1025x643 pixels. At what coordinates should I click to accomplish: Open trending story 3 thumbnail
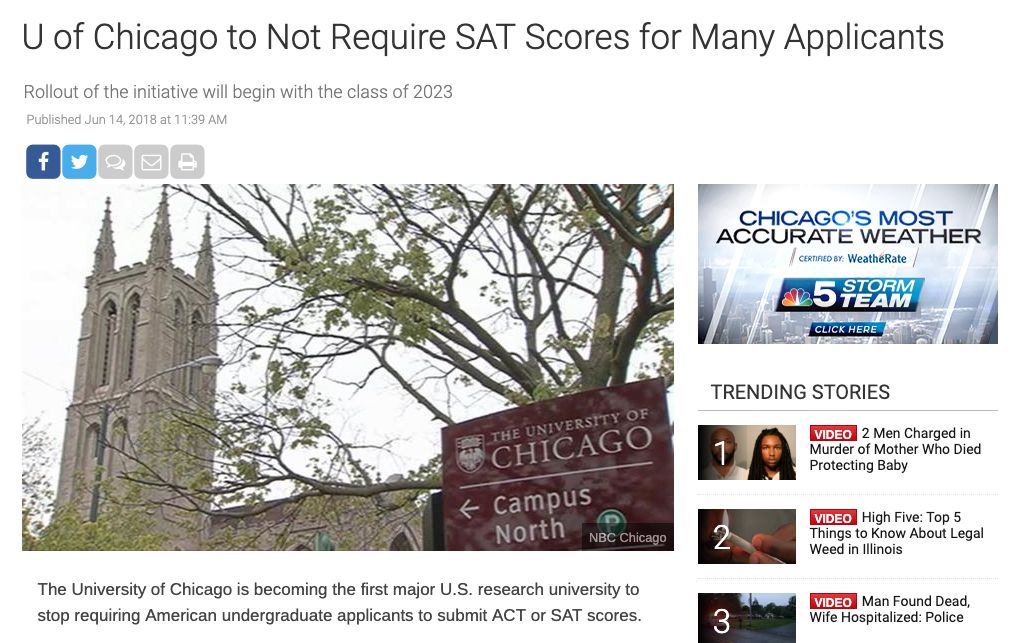click(747, 618)
